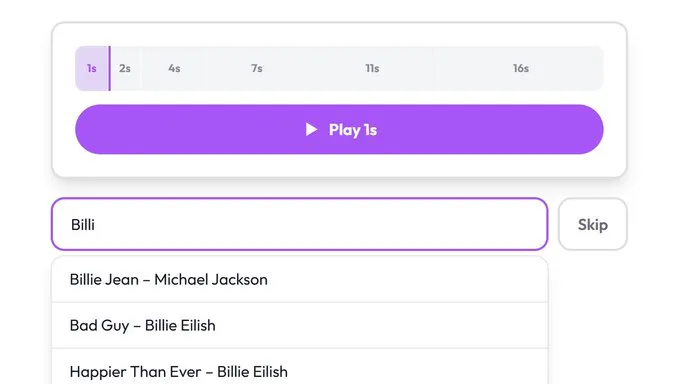Select the 4s segment on timeline
688x384 pixels.
tap(174, 68)
